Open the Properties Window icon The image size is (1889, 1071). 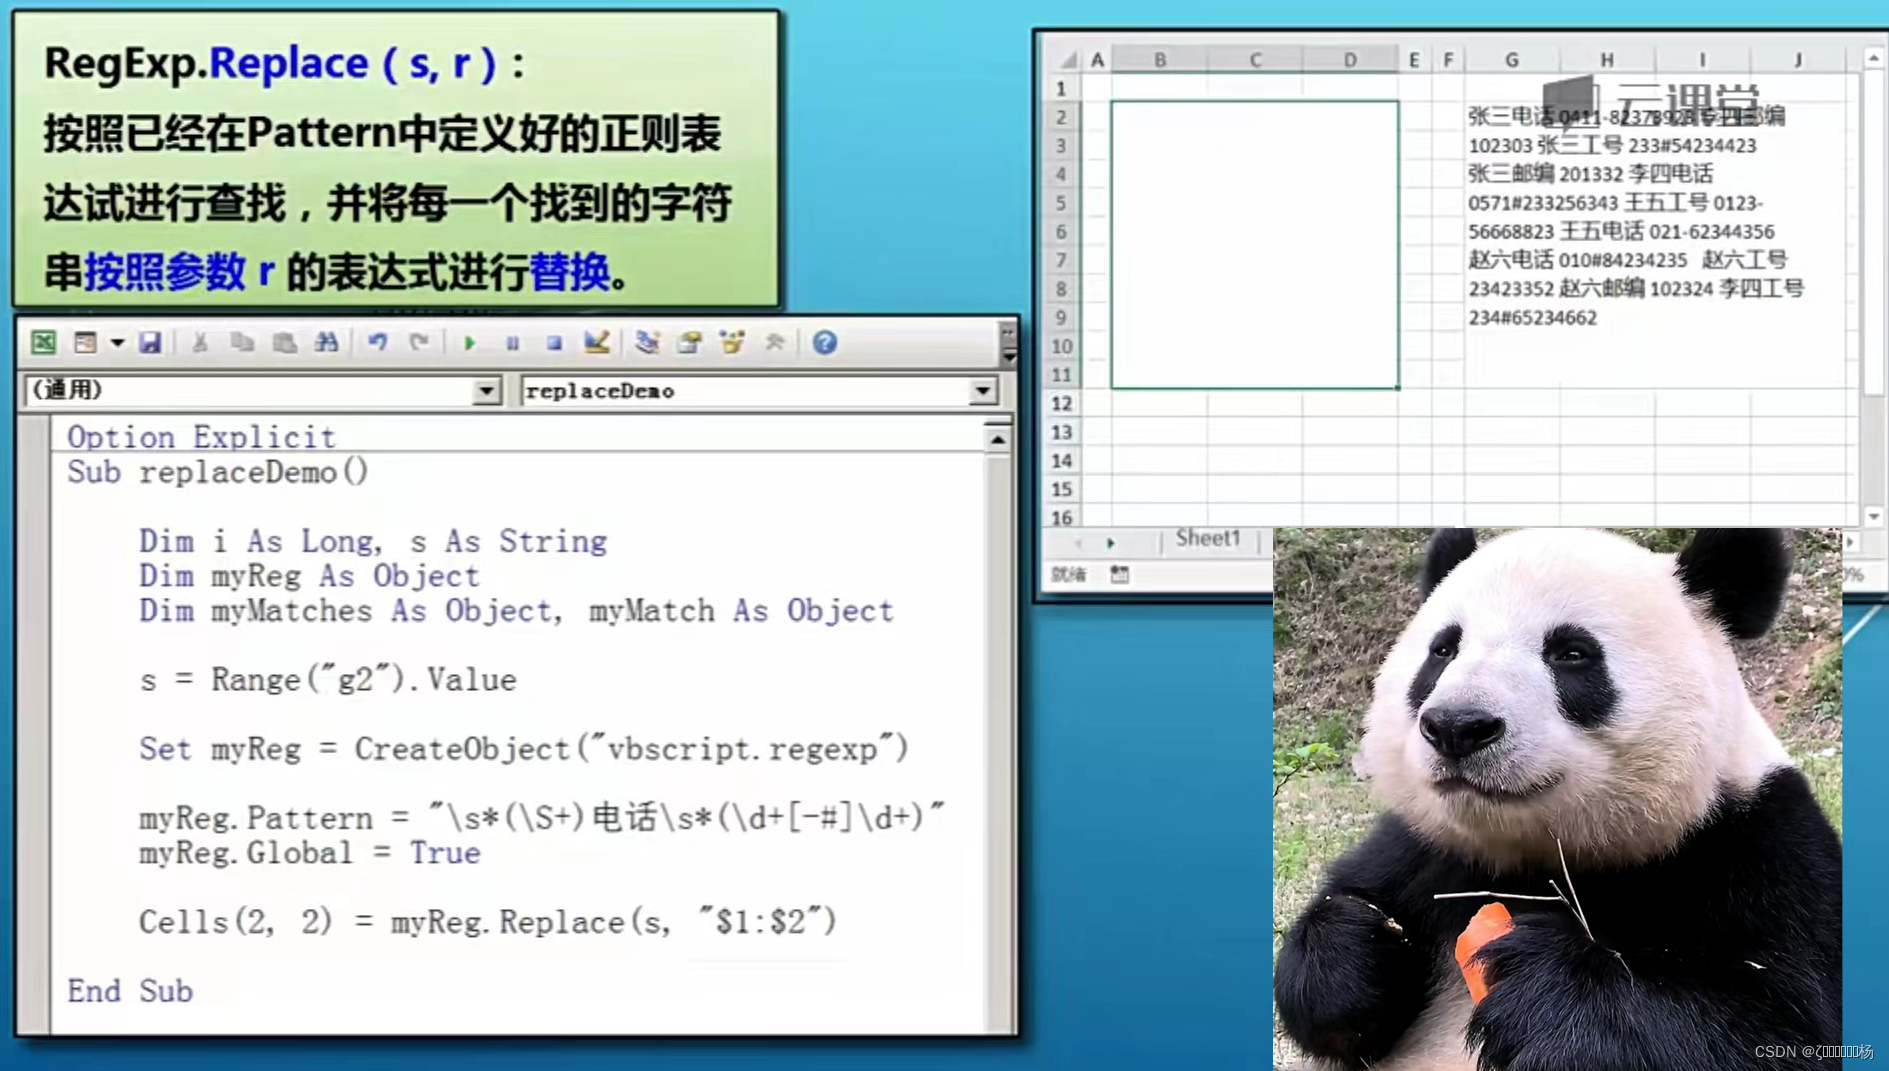point(690,343)
